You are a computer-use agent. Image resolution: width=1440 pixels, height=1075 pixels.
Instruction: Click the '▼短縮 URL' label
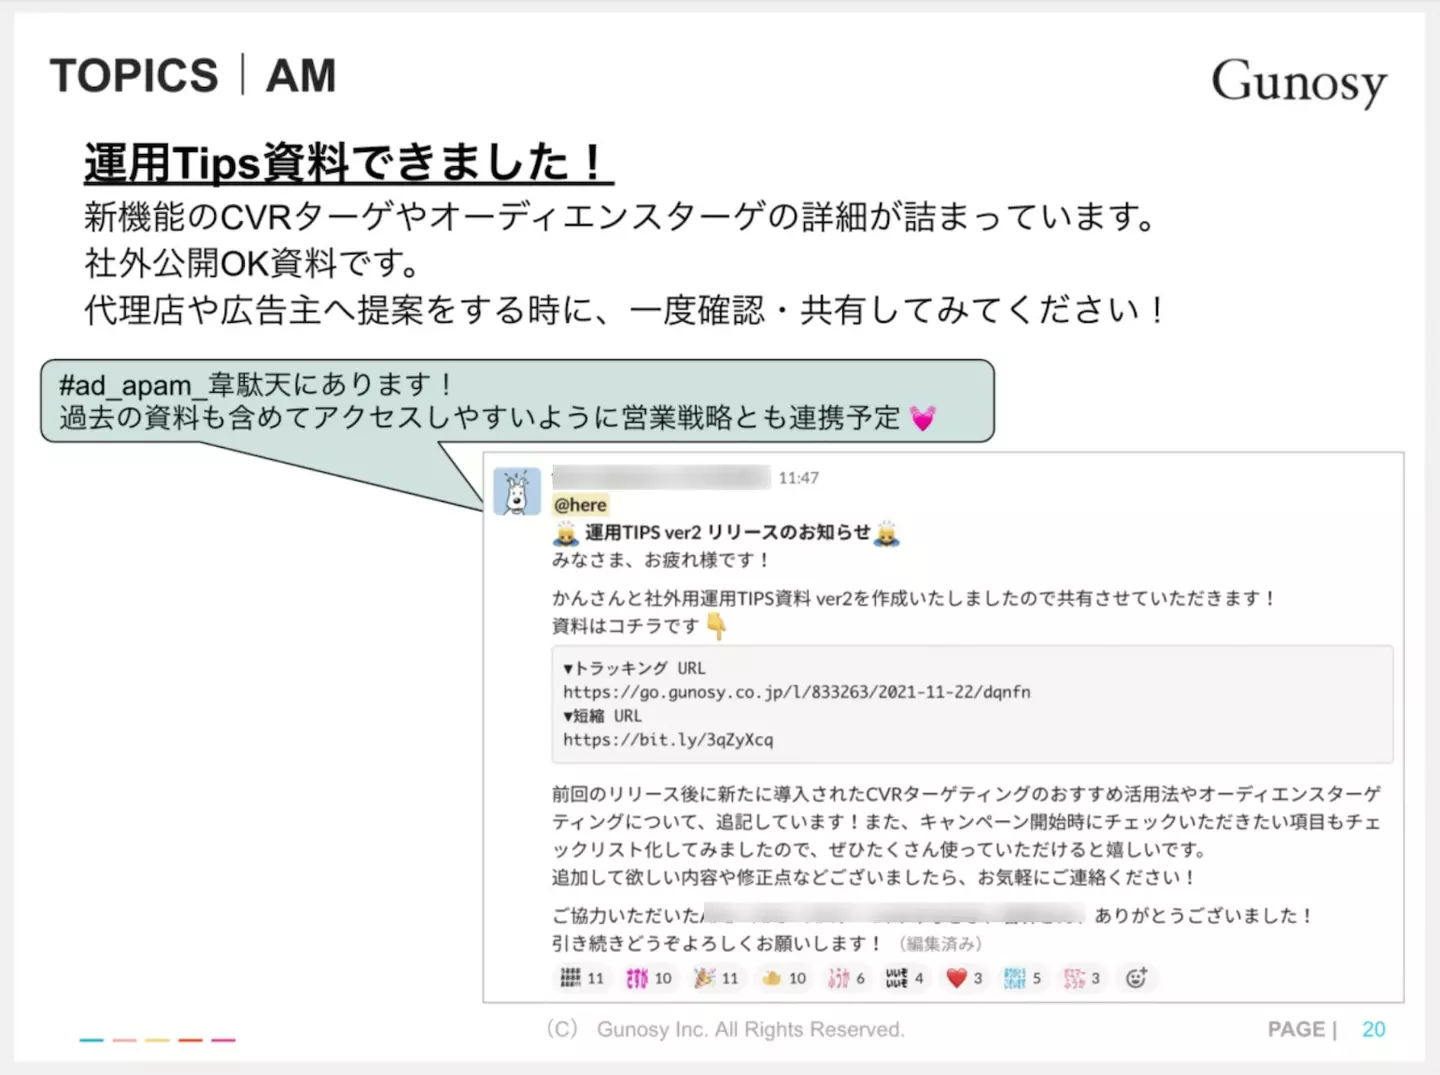602,716
